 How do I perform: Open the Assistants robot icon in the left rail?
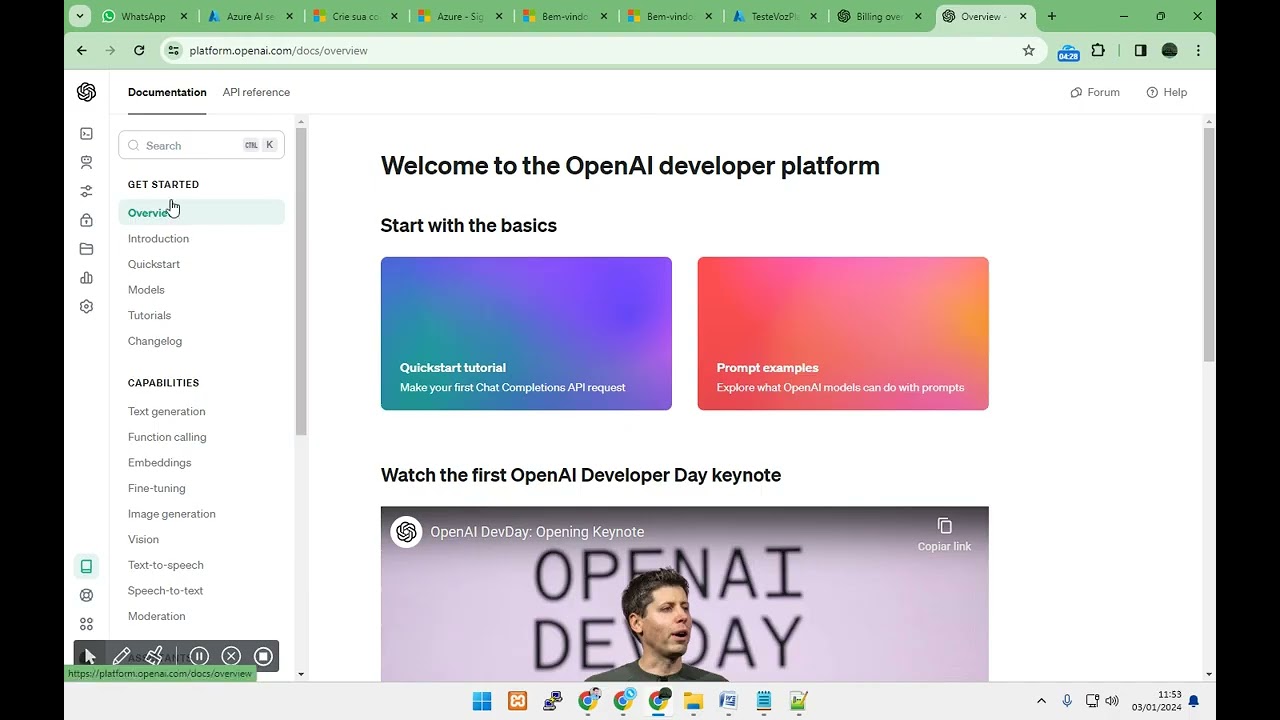pos(86,162)
